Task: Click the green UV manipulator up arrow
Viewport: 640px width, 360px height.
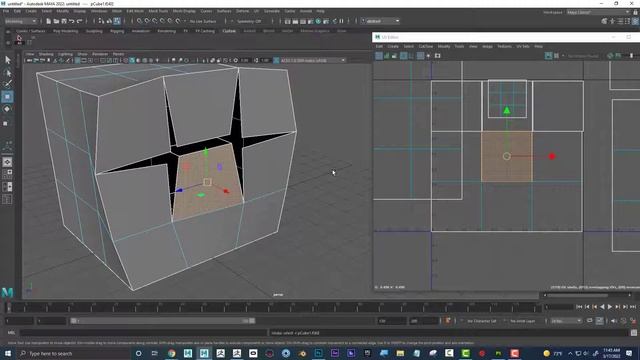Action: coord(507,110)
